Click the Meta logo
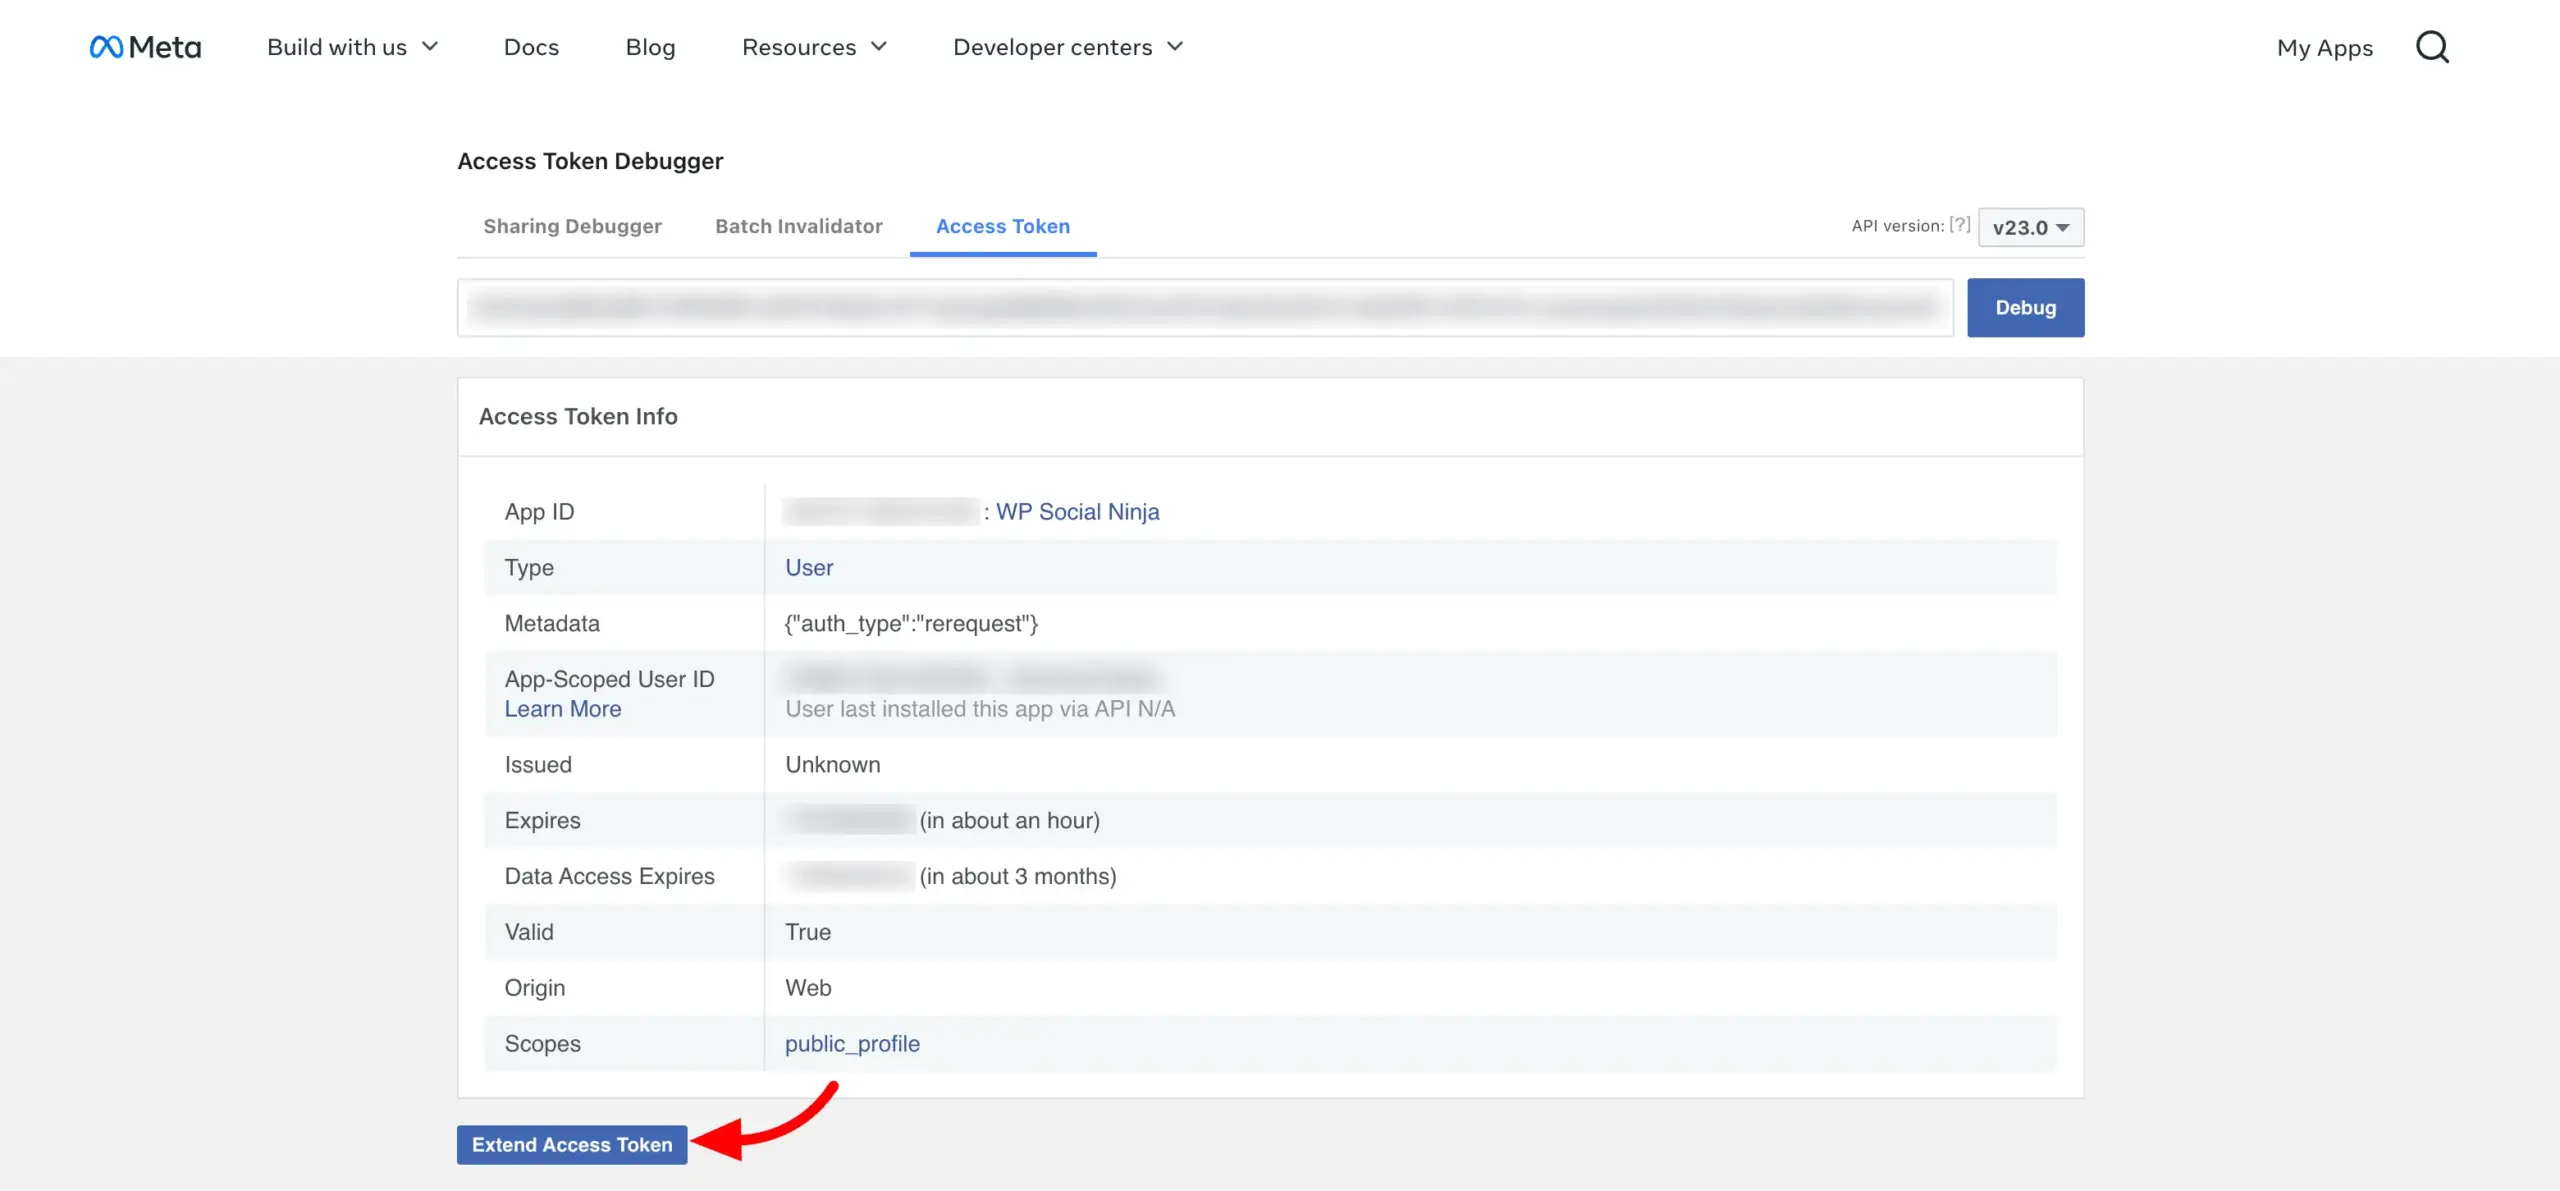 (145, 47)
